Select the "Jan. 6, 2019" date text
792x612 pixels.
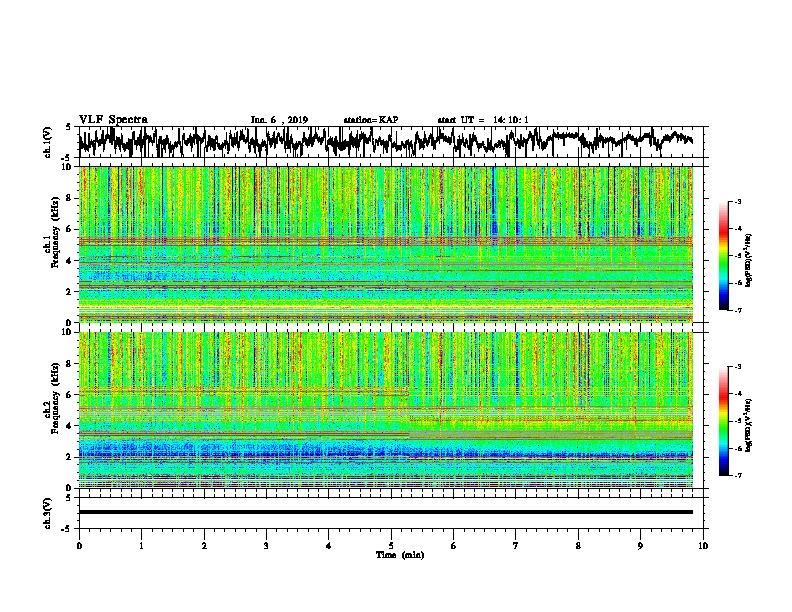(x=279, y=120)
